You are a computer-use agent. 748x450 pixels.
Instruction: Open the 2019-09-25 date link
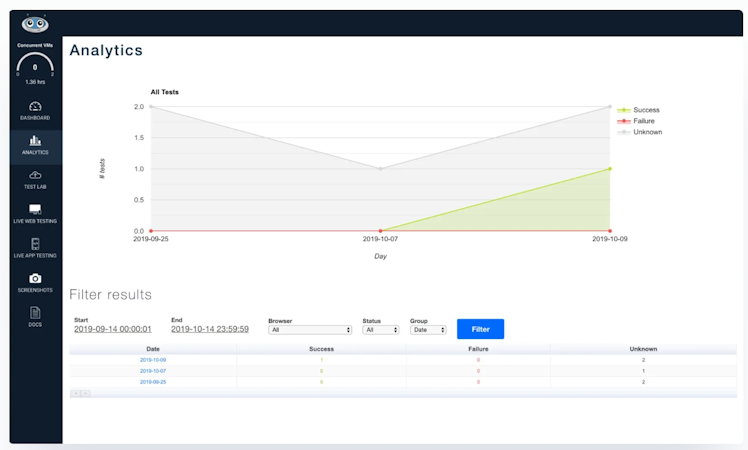click(x=153, y=382)
